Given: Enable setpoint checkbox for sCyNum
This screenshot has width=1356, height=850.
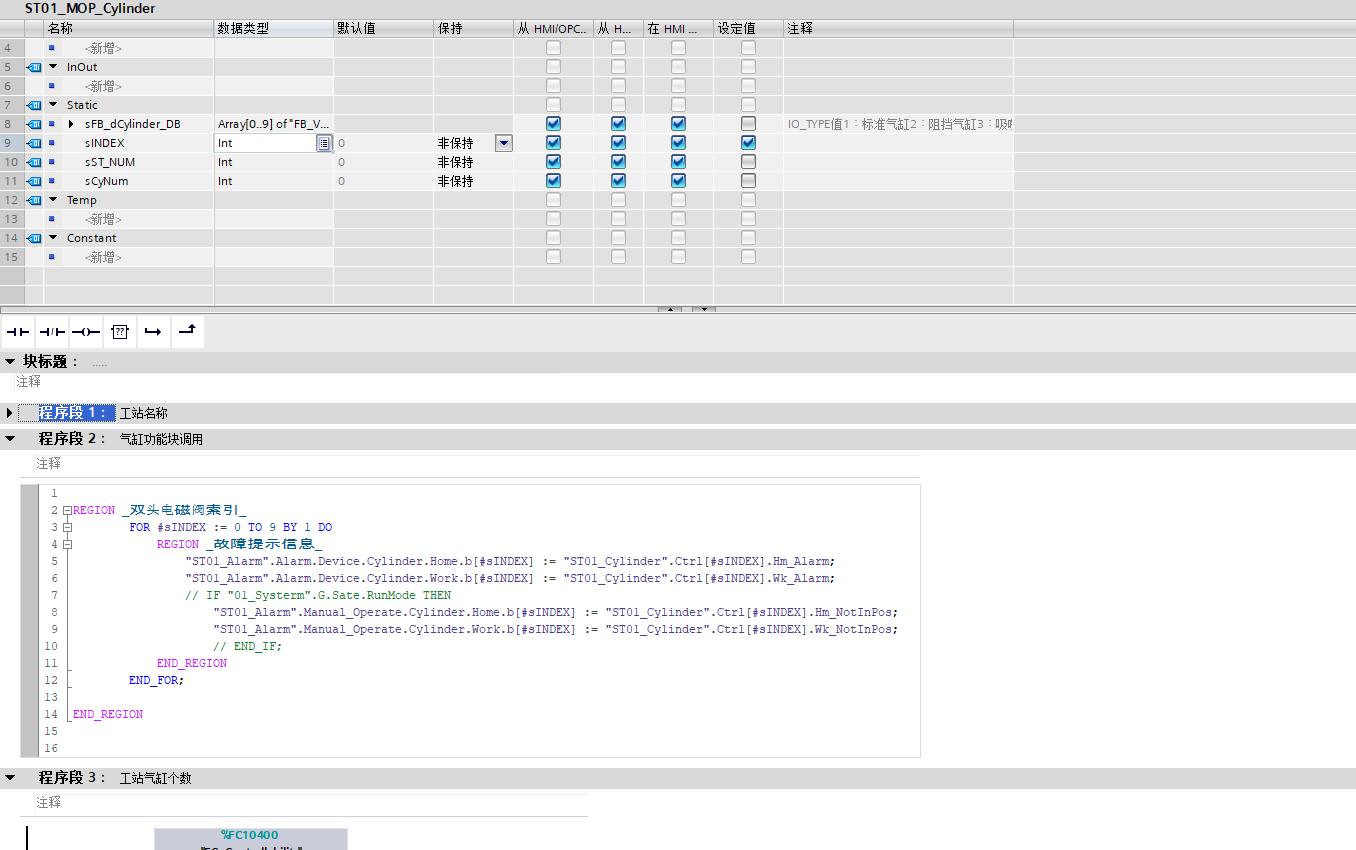Looking at the screenshot, I should (x=748, y=181).
